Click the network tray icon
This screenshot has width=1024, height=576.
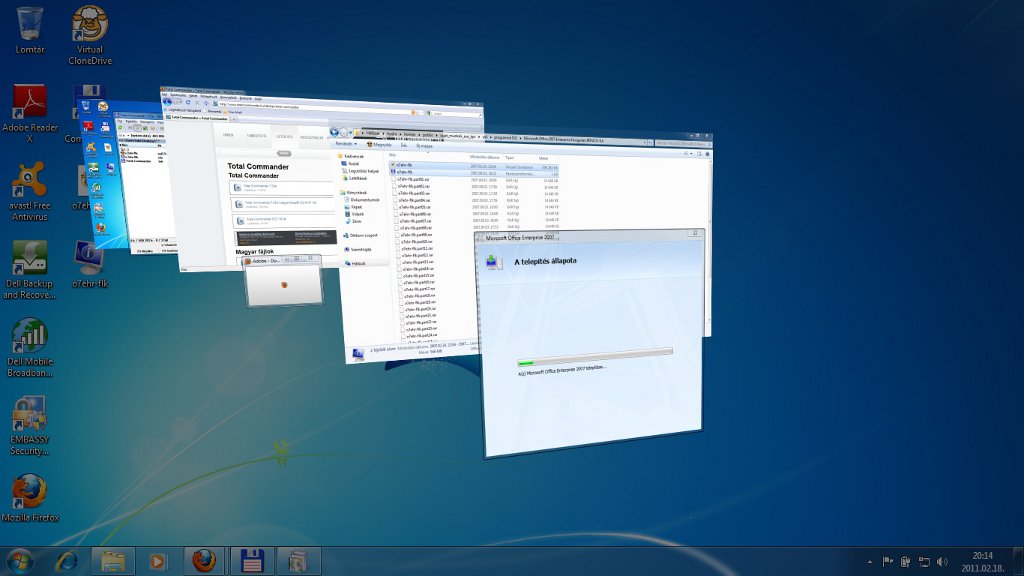(x=923, y=562)
